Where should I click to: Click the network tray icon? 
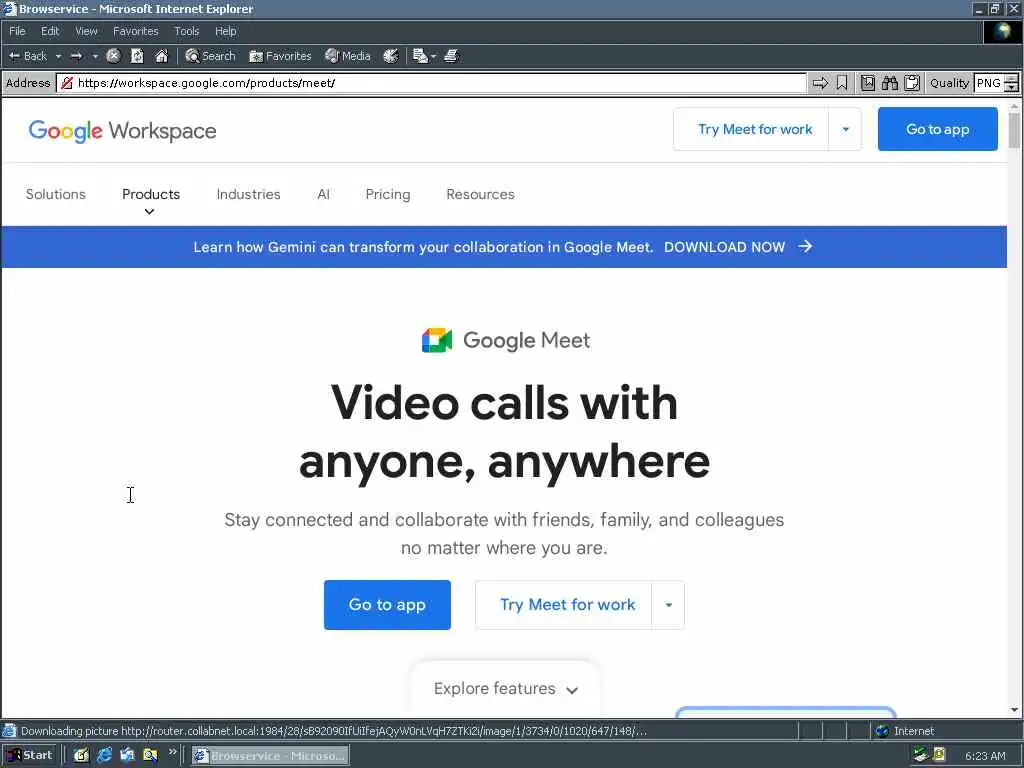coord(921,756)
